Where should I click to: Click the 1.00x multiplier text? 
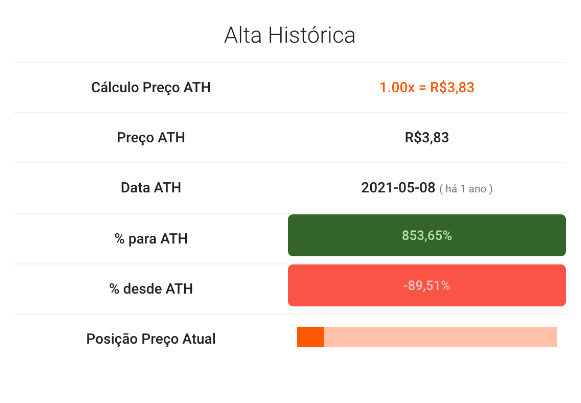pos(397,87)
